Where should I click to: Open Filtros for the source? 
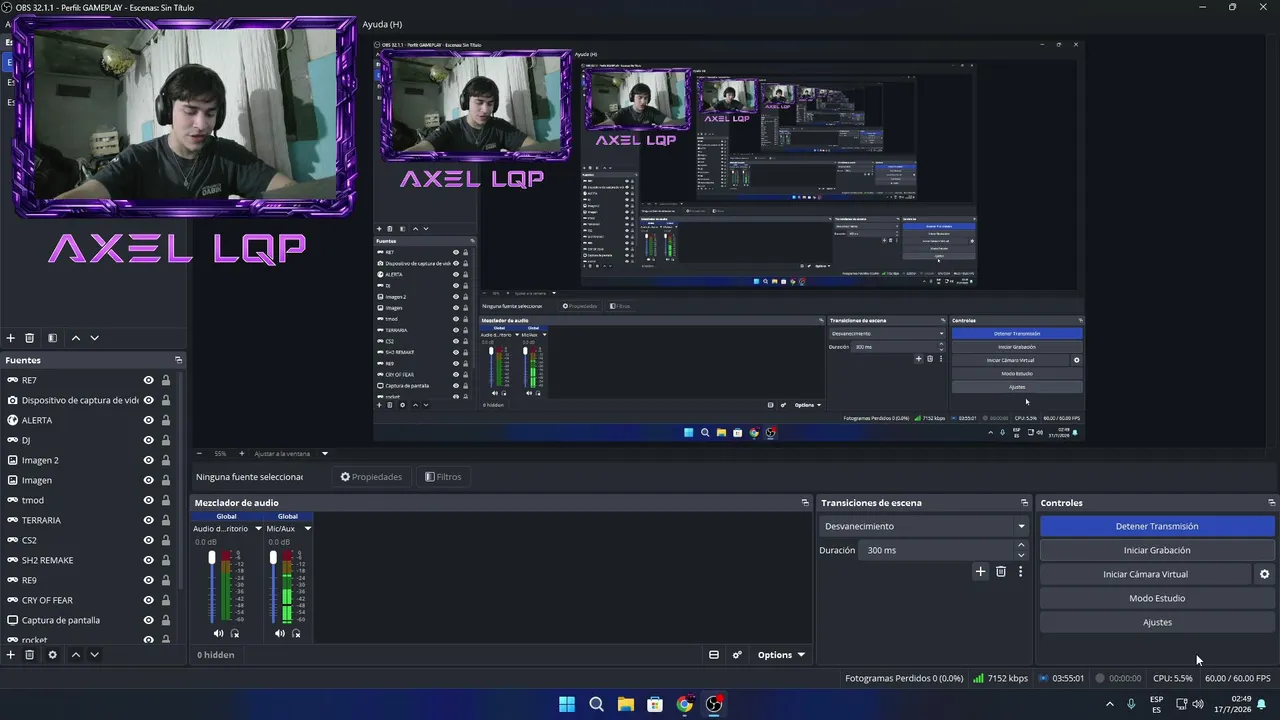443,477
